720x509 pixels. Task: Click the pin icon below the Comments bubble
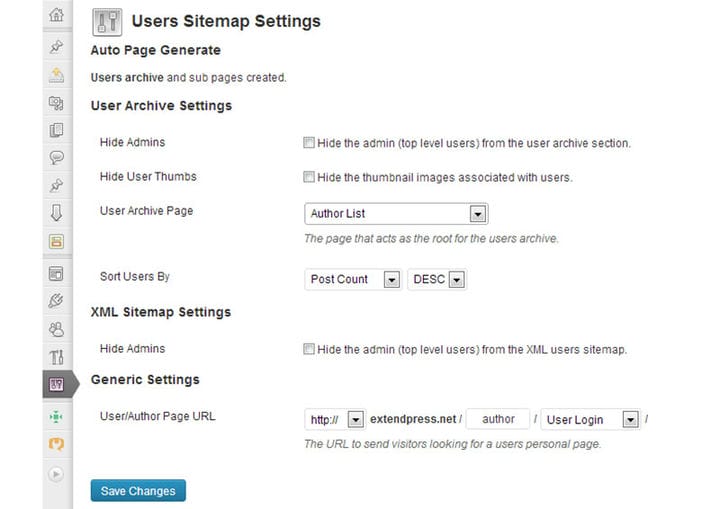pos(56,185)
